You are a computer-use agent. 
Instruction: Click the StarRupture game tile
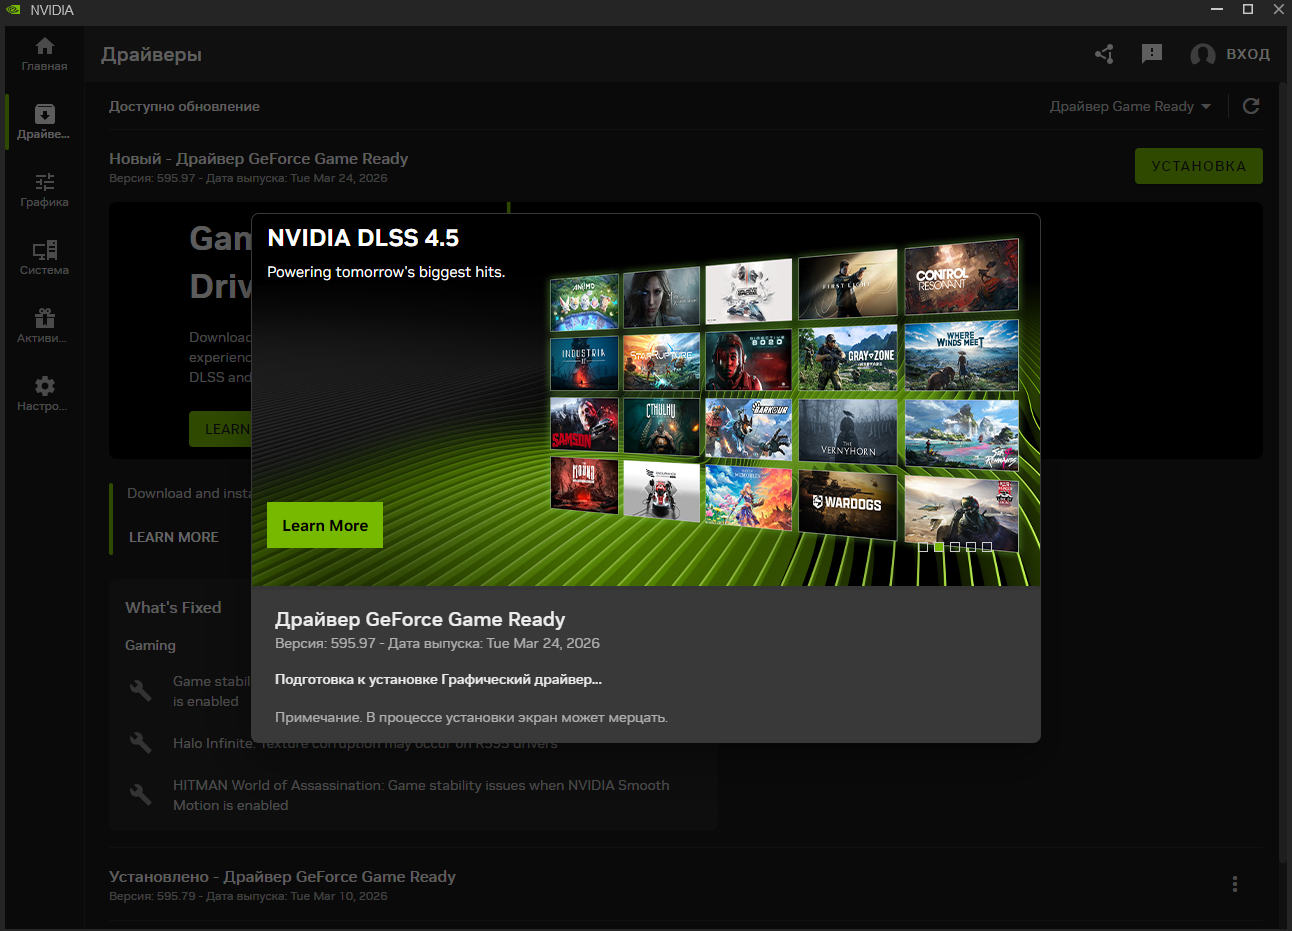pos(661,362)
